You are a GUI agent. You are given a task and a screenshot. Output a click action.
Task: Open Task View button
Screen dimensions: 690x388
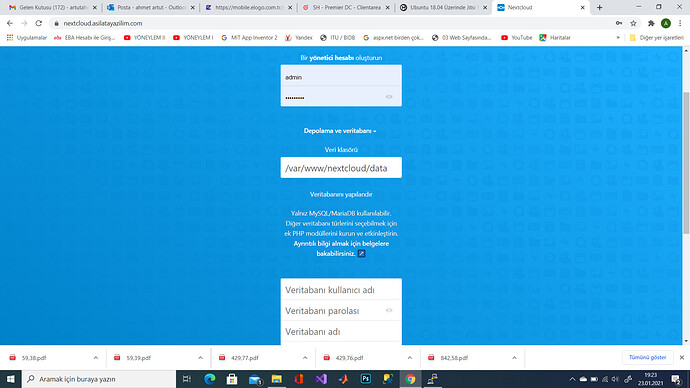pos(187,379)
